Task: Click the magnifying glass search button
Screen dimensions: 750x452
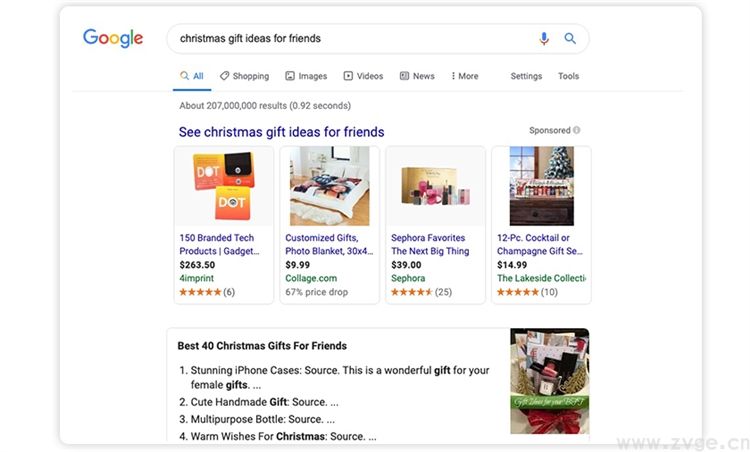Action: click(x=570, y=39)
